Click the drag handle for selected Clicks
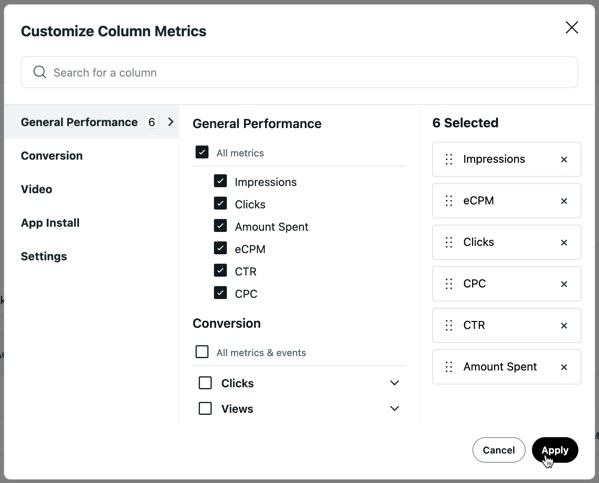This screenshot has width=599, height=483. [449, 242]
